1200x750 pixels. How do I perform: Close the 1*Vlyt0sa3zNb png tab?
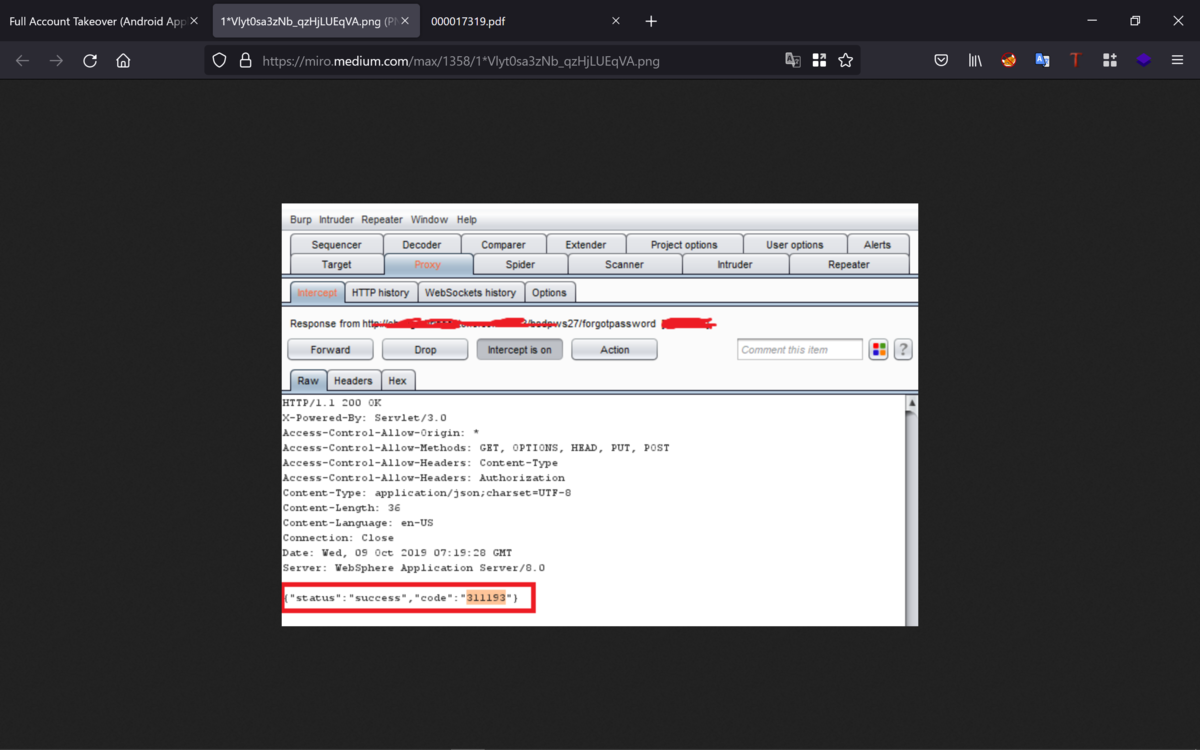click(x=405, y=21)
